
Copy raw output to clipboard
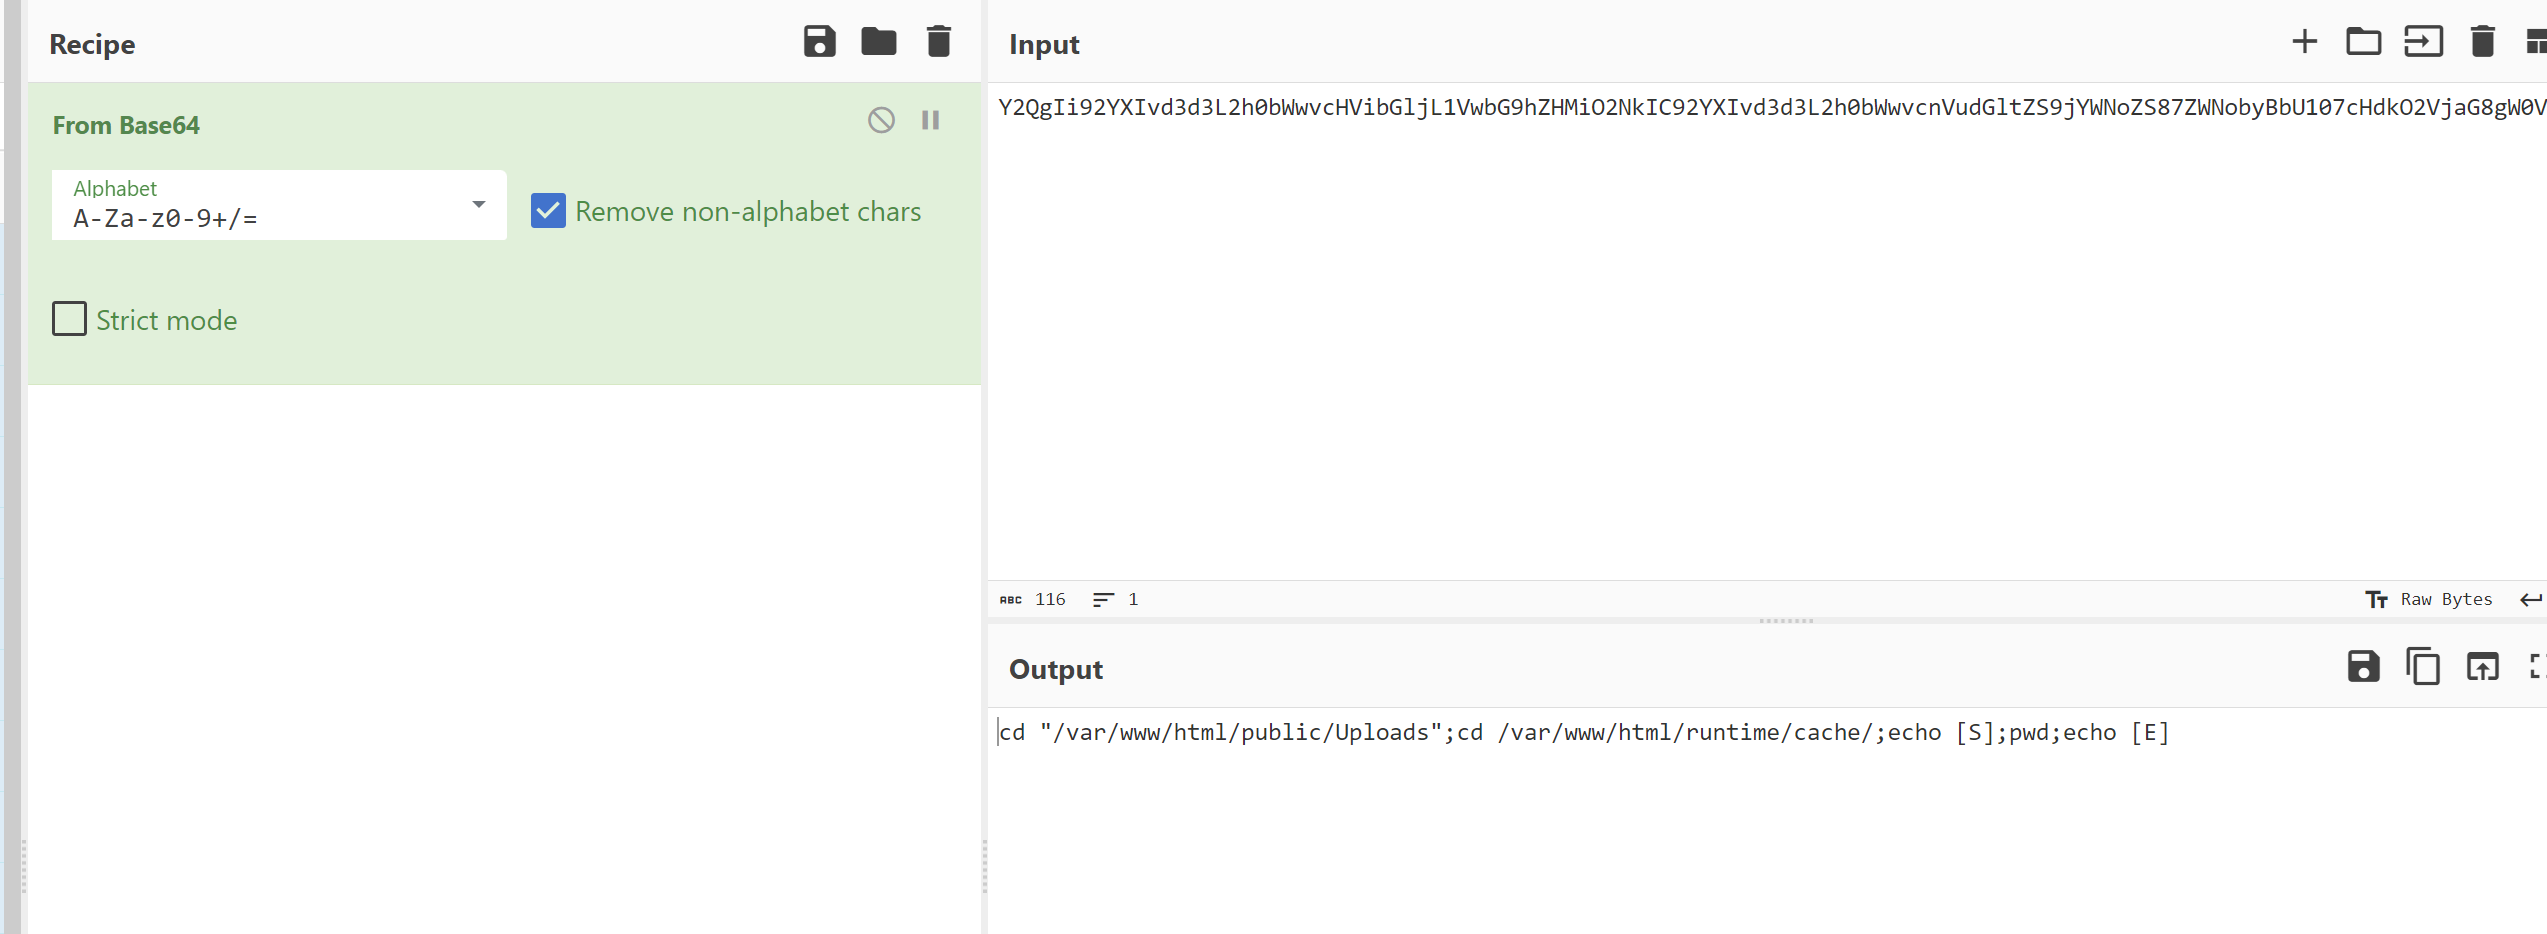pos(2422,666)
